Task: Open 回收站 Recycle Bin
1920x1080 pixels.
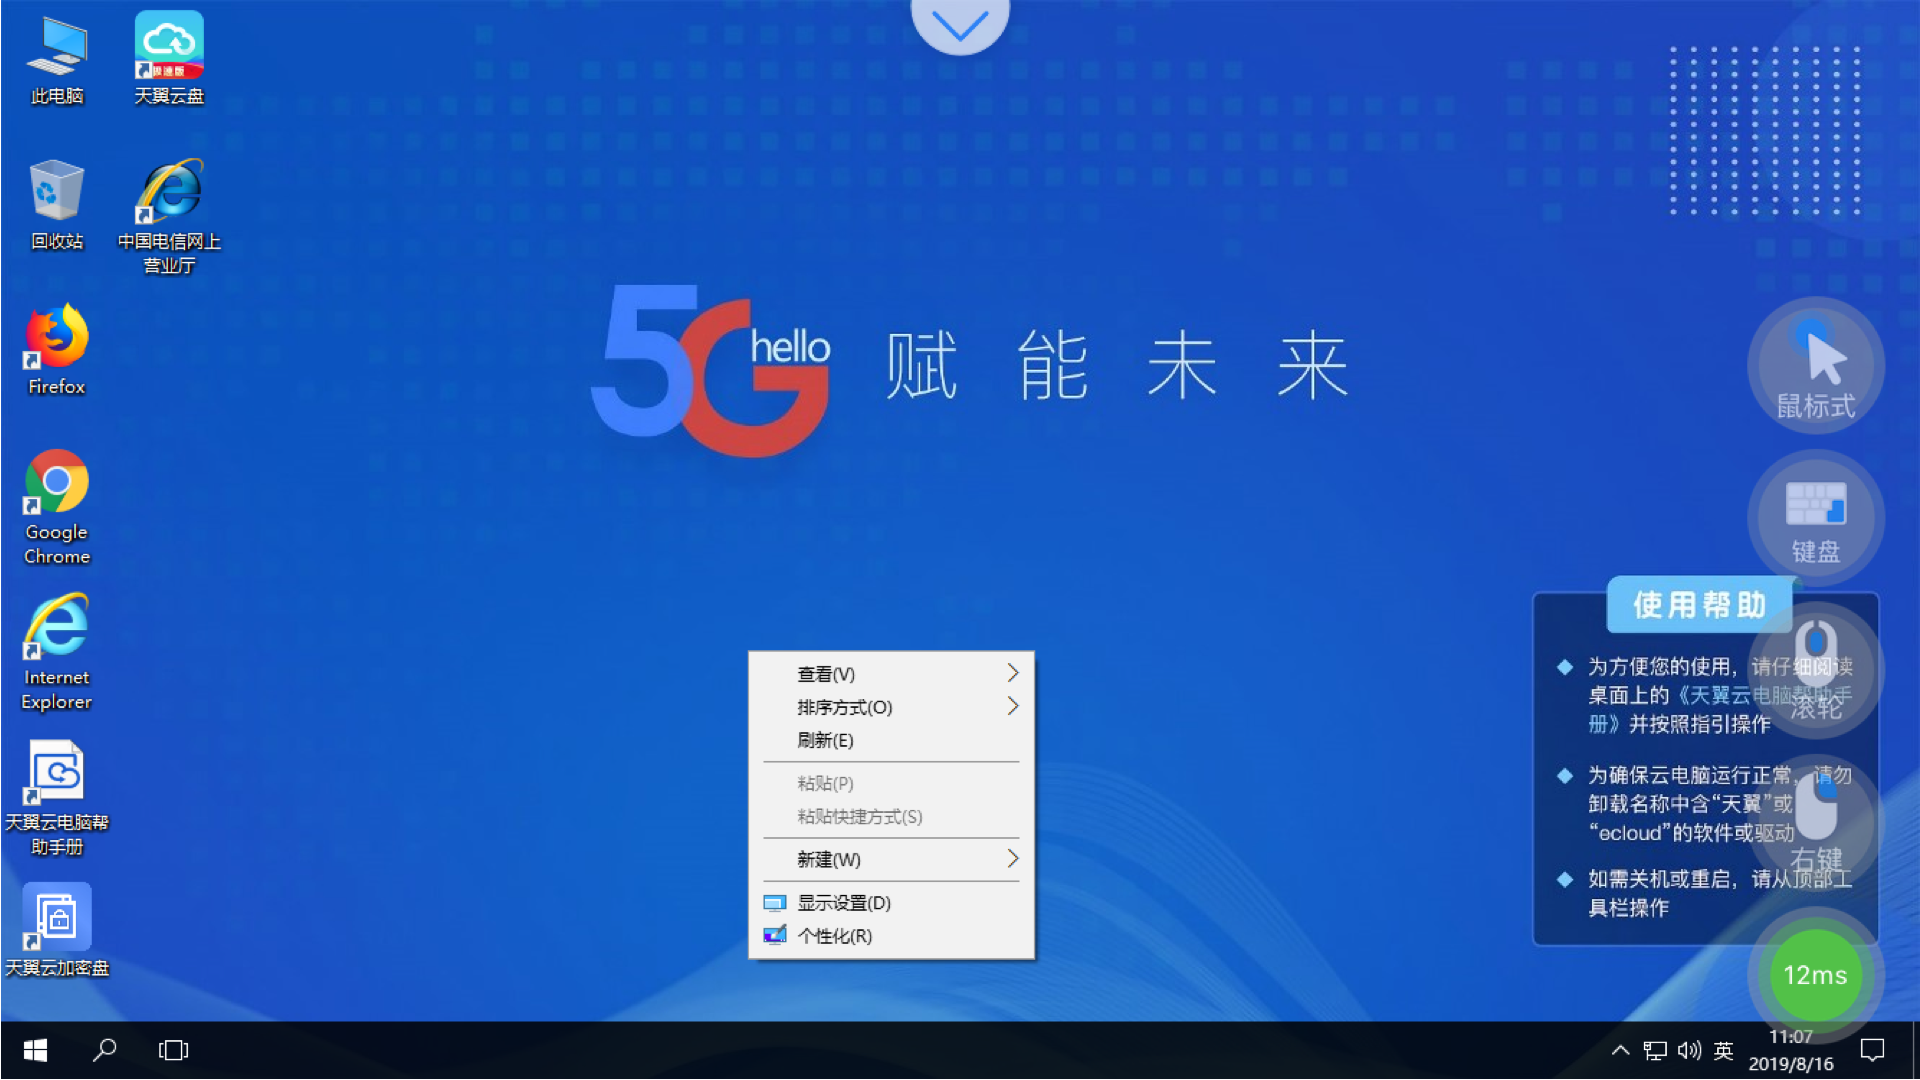Action: coord(57,204)
